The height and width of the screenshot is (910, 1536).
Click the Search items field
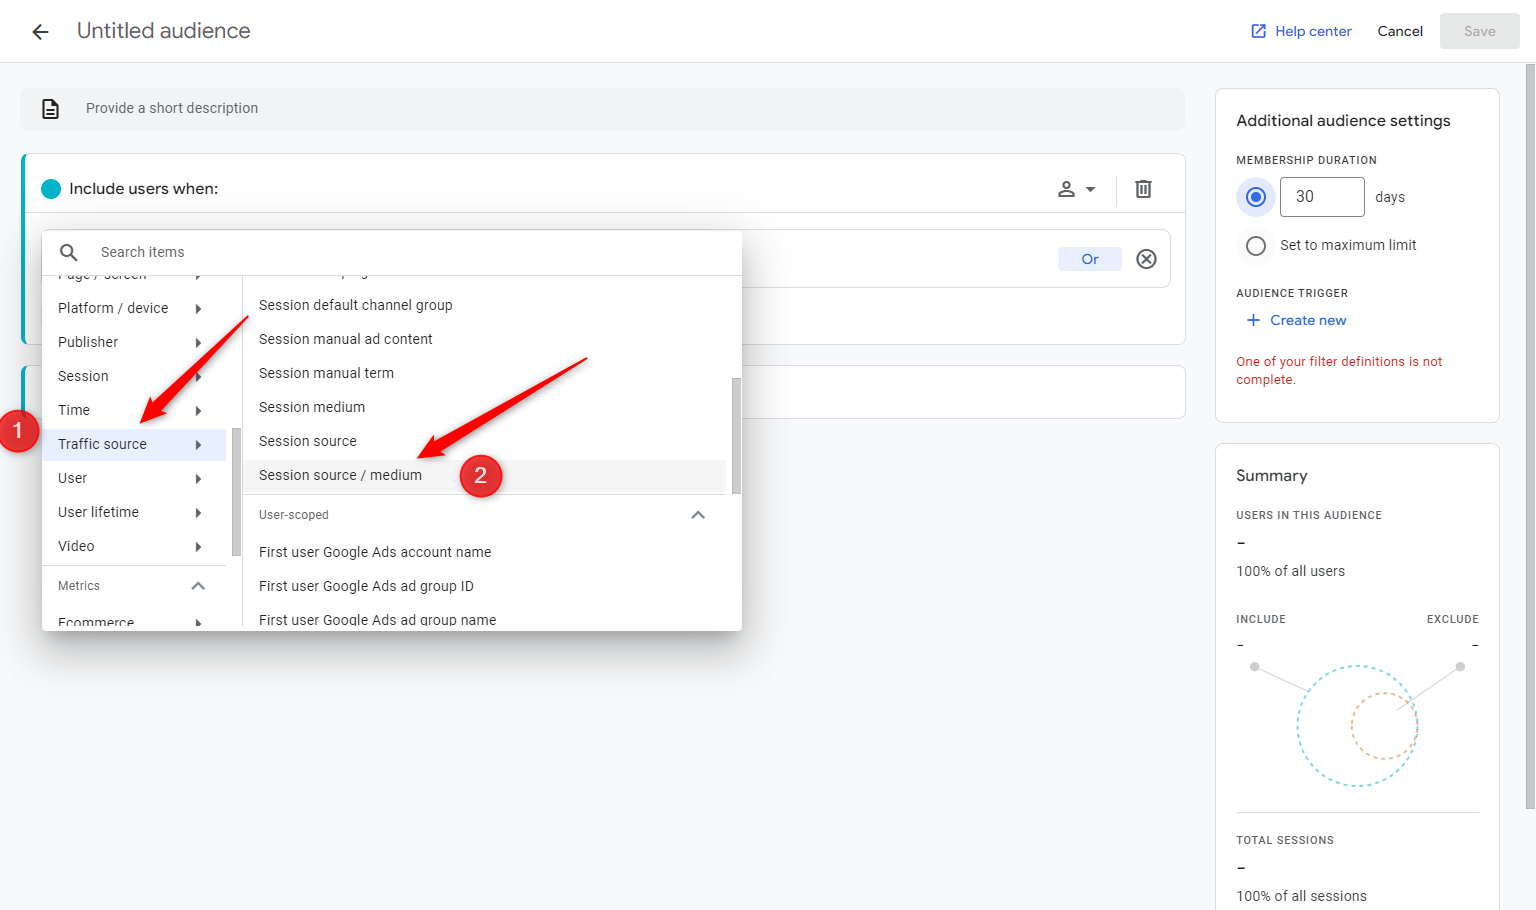(x=400, y=252)
